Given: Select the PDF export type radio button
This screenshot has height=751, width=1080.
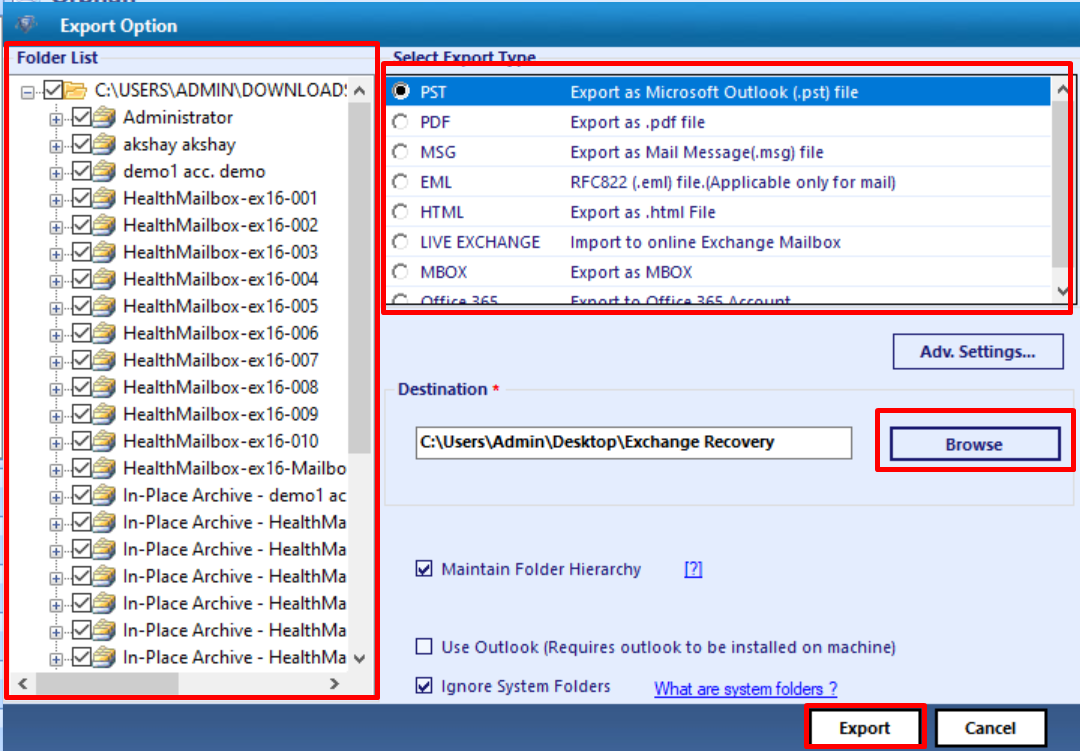Looking at the screenshot, I should tap(400, 122).
